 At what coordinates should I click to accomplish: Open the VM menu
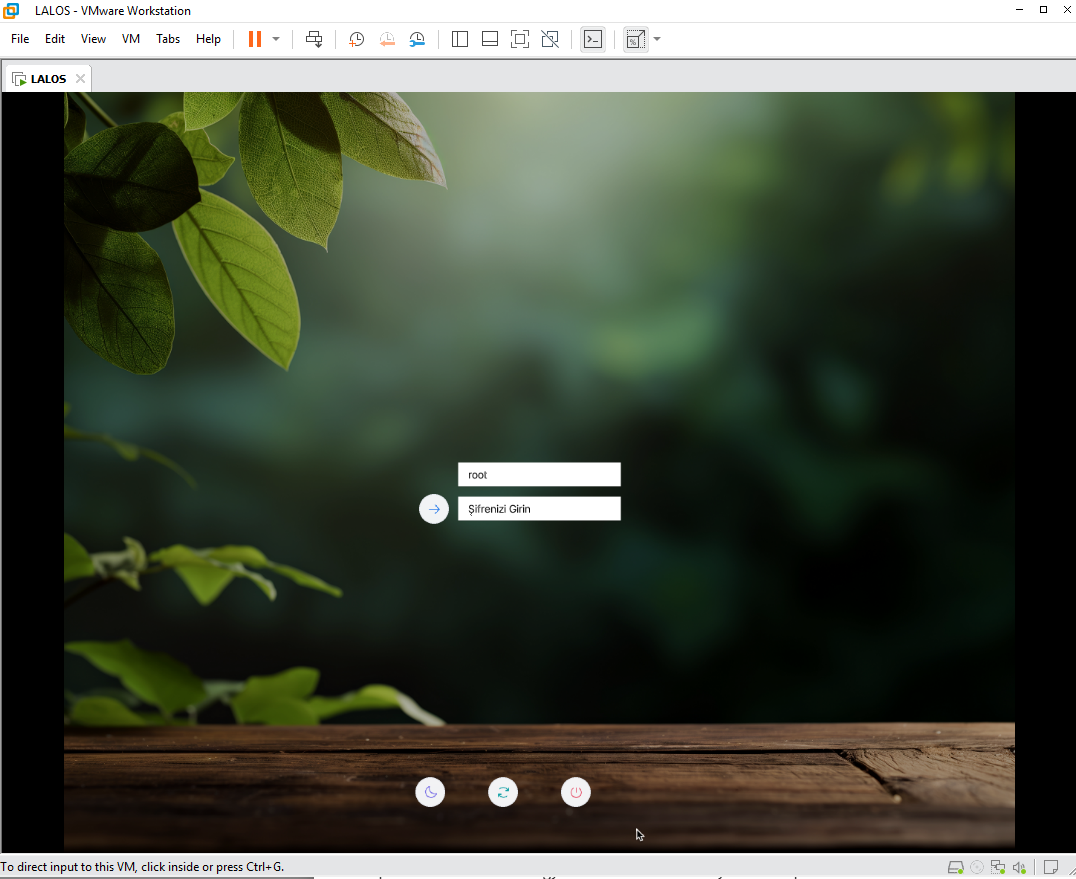point(131,39)
